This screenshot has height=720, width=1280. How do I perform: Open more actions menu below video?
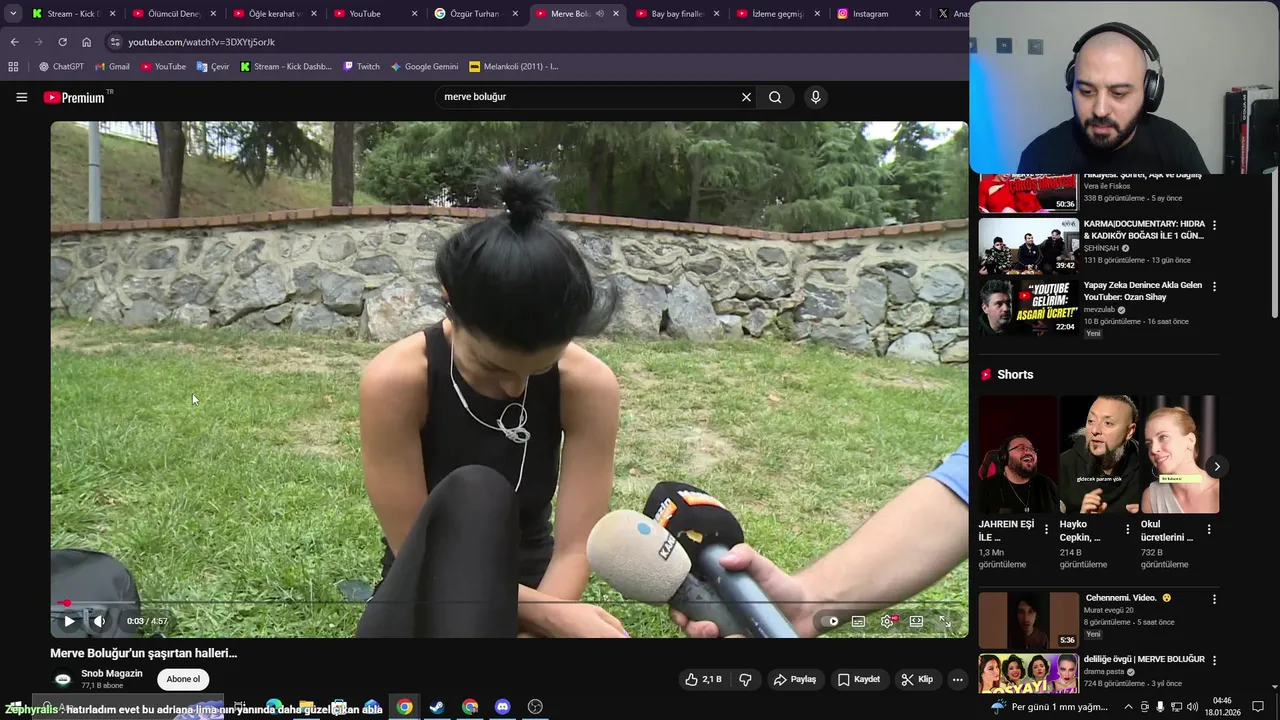coord(957,679)
